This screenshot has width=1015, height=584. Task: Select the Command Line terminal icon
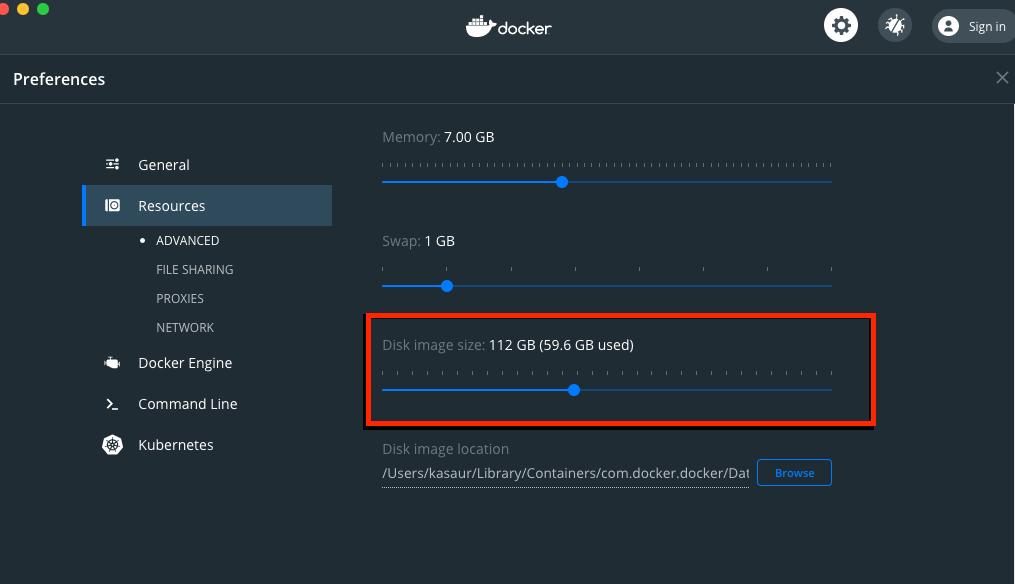pos(112,403)
